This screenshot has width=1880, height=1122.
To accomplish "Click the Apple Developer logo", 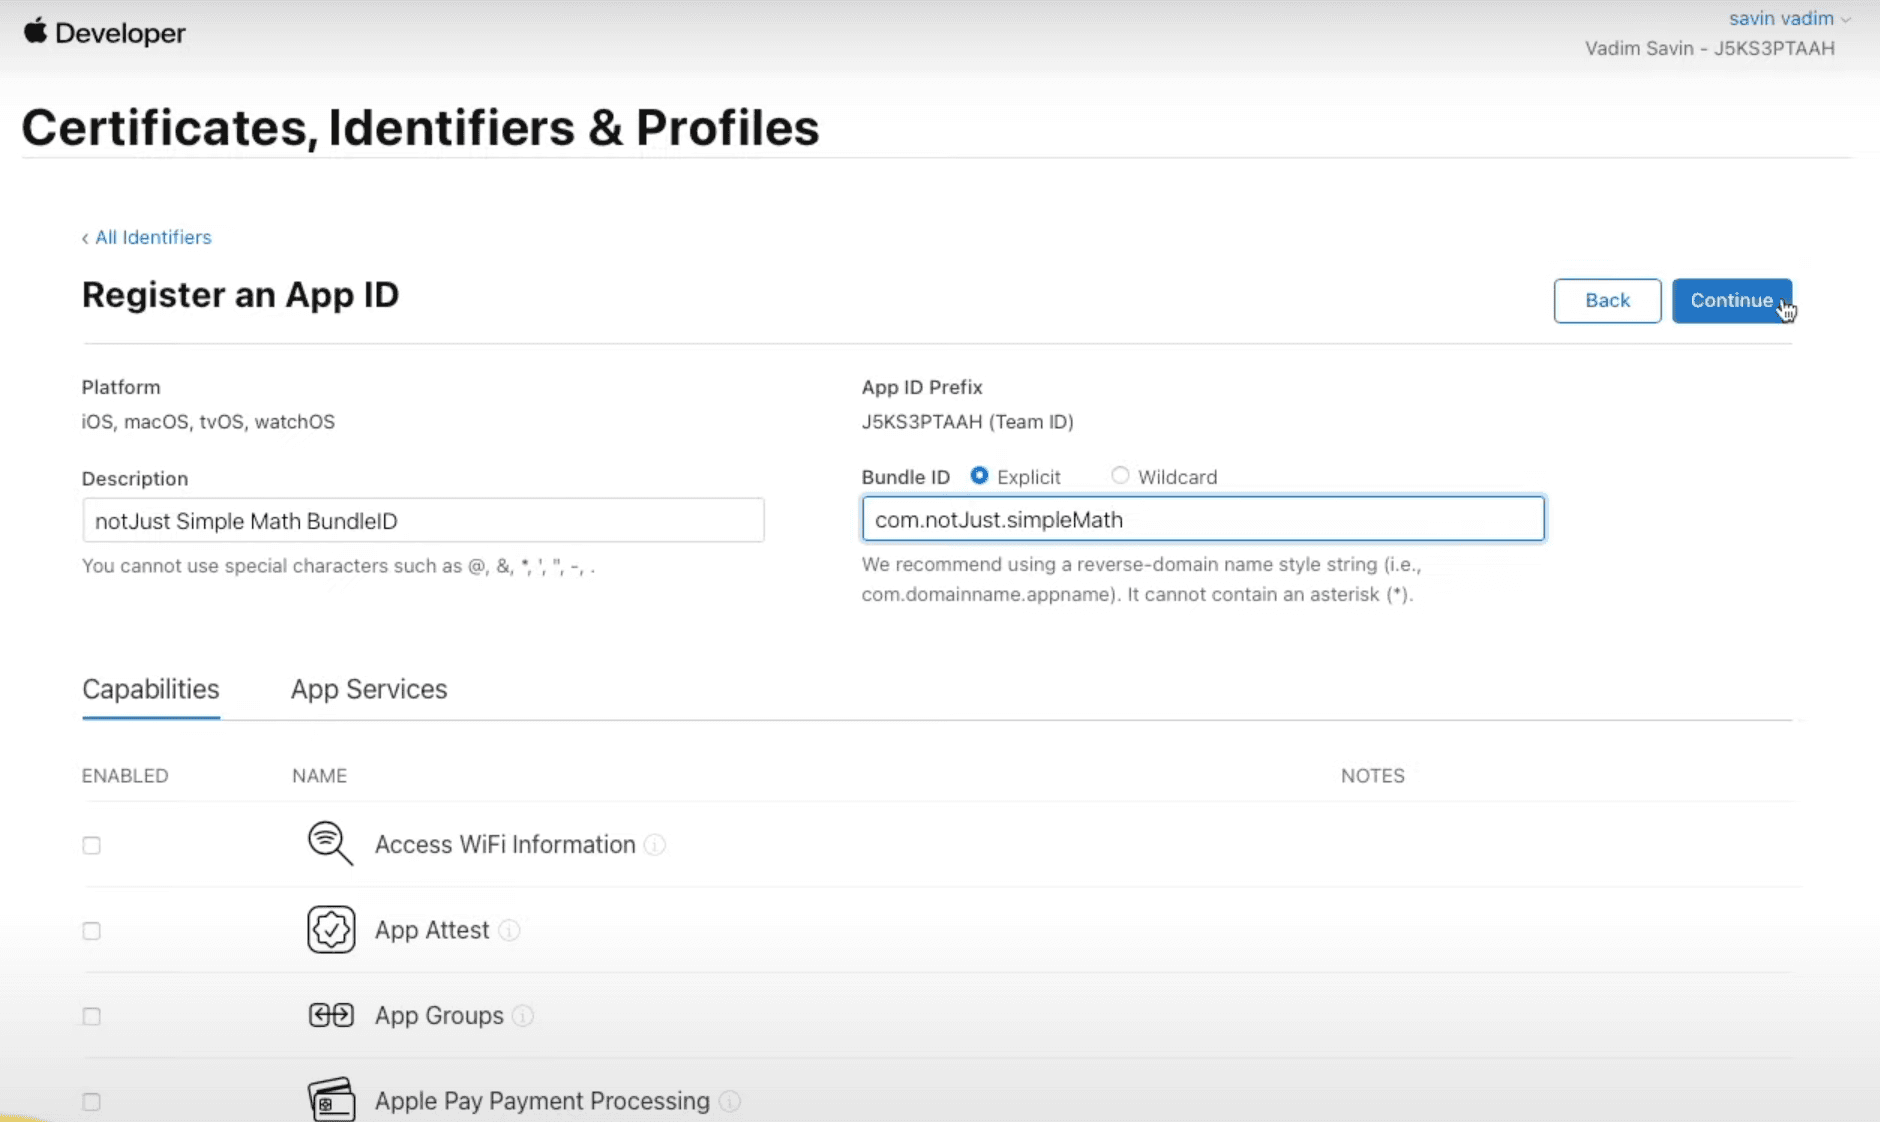I will (104, 33).
